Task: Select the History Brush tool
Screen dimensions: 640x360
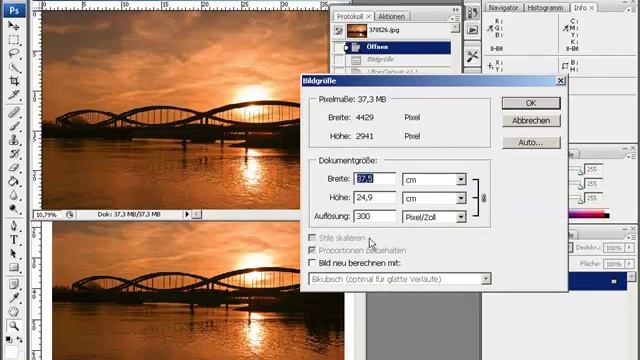Action: [x=14, y=153]
